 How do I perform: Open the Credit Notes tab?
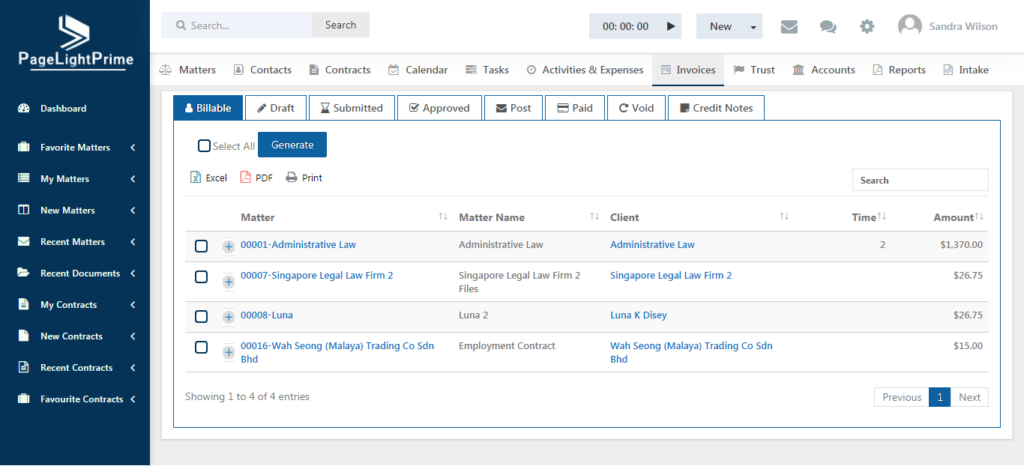[716, 108]
